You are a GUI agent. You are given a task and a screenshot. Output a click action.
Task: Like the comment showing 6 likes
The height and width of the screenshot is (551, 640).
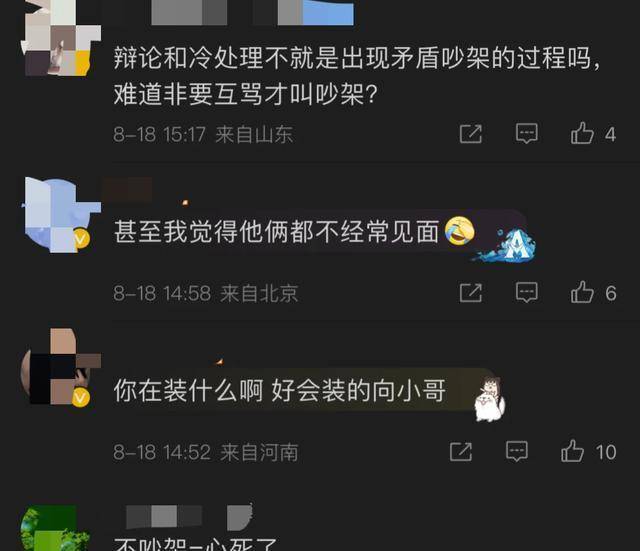[593, 292]
